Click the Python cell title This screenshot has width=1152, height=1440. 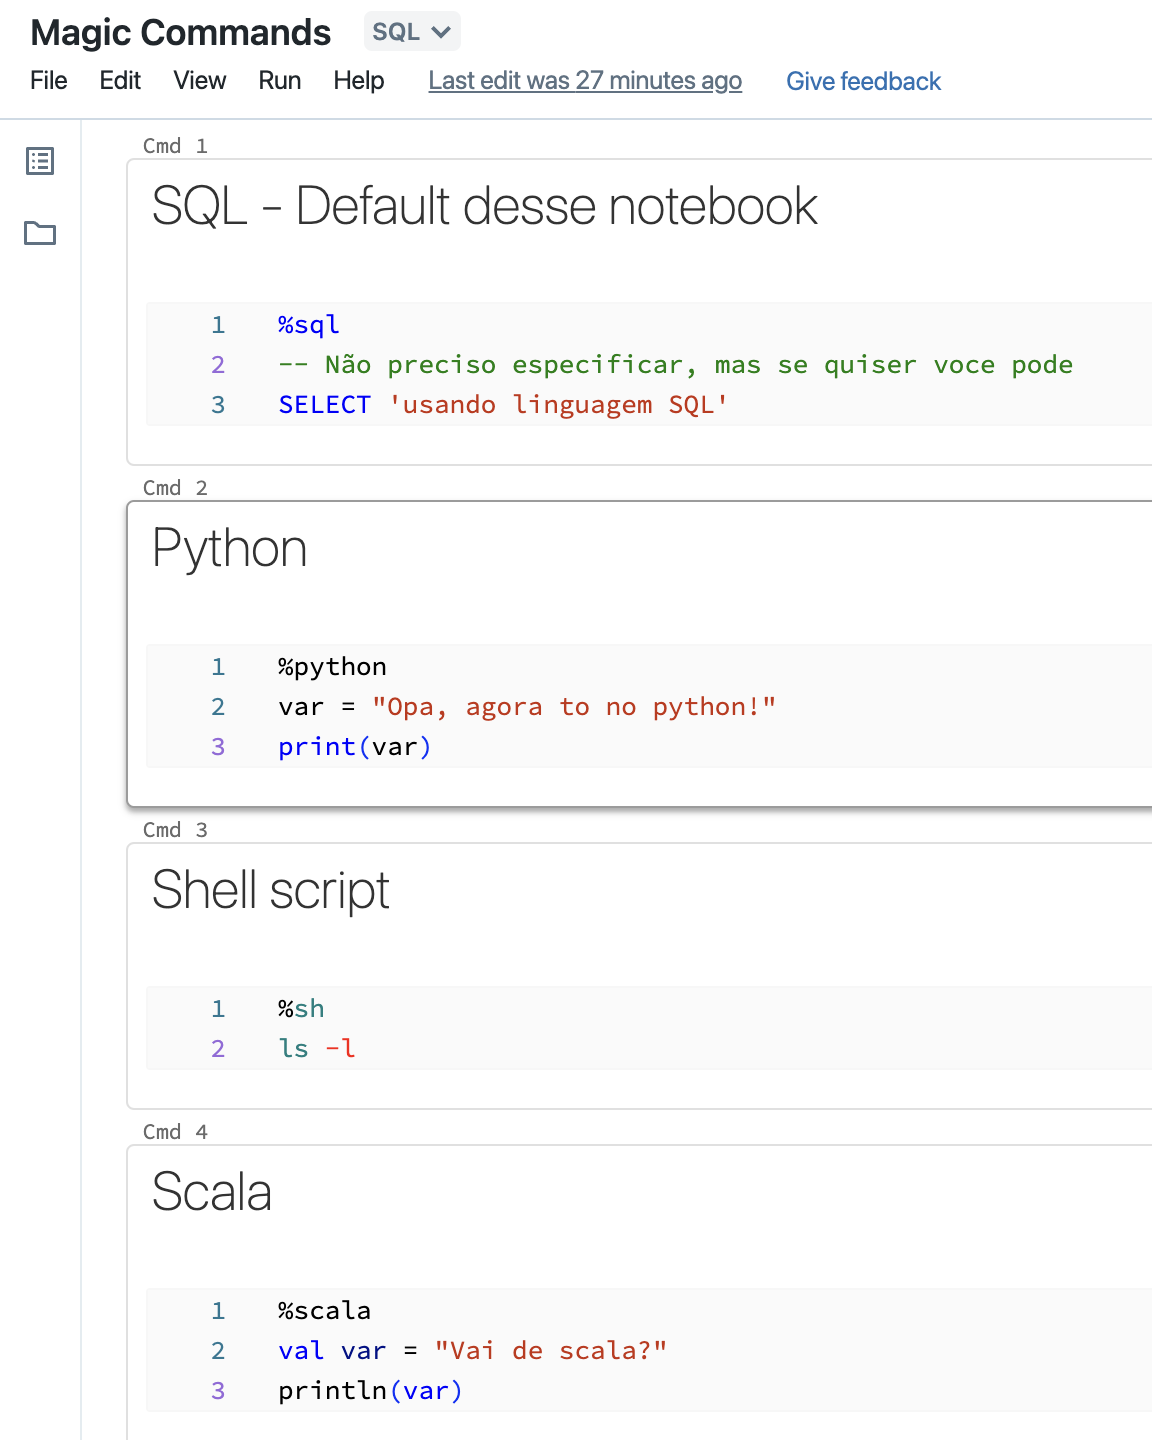[x=229, y=549]
